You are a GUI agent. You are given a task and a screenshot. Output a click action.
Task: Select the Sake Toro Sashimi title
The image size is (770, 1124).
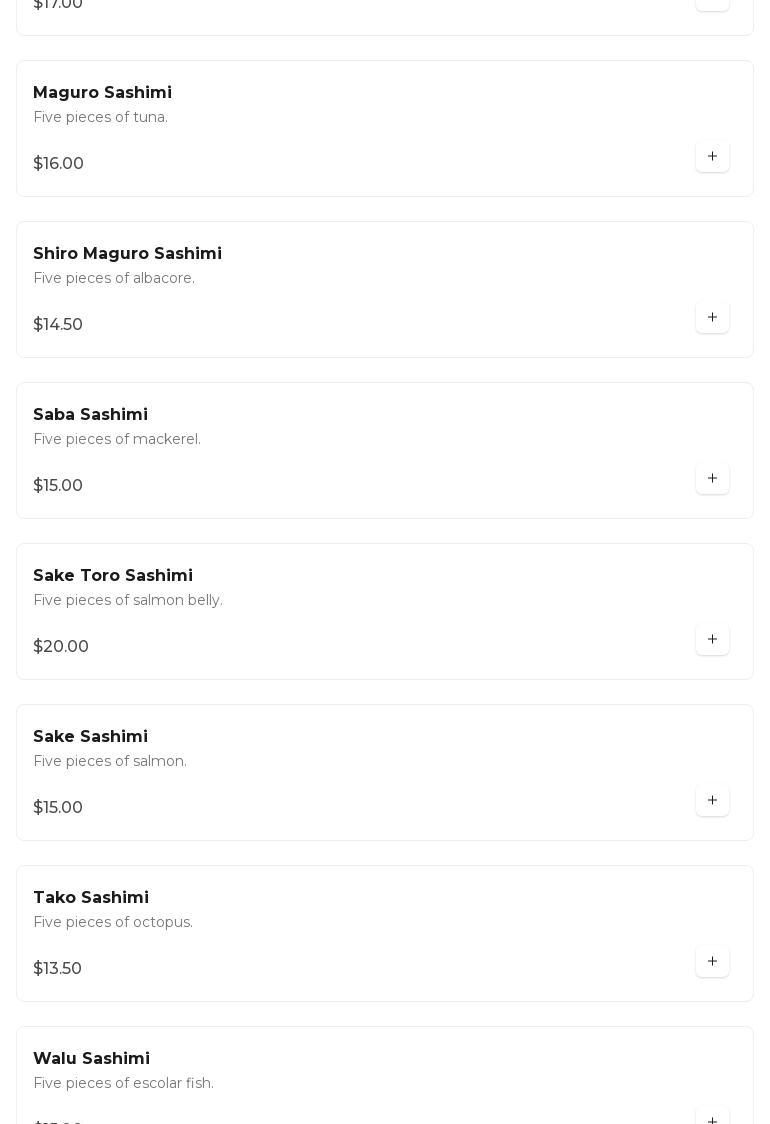pyautogui.click(x=113, y=576)
